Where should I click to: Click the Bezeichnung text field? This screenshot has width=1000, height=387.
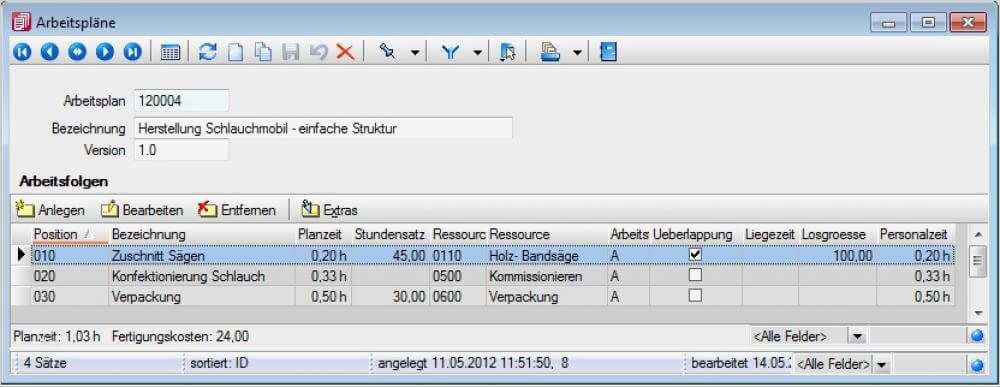click(x=323, y=128)
